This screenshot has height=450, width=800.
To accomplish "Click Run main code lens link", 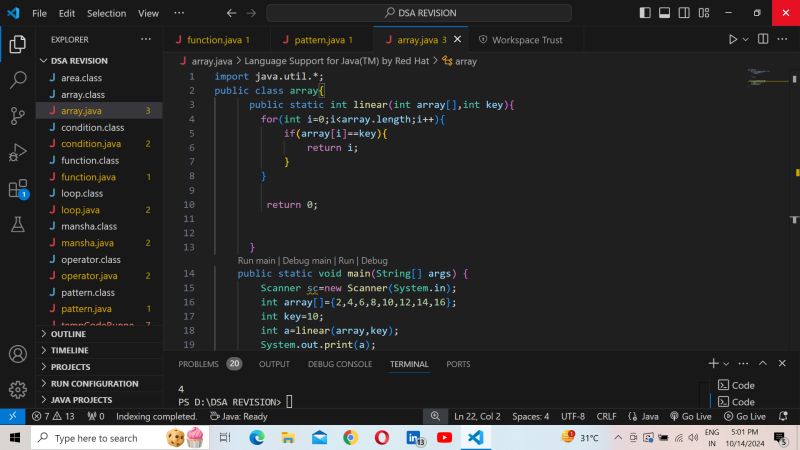I will click(x=256, y=261).
